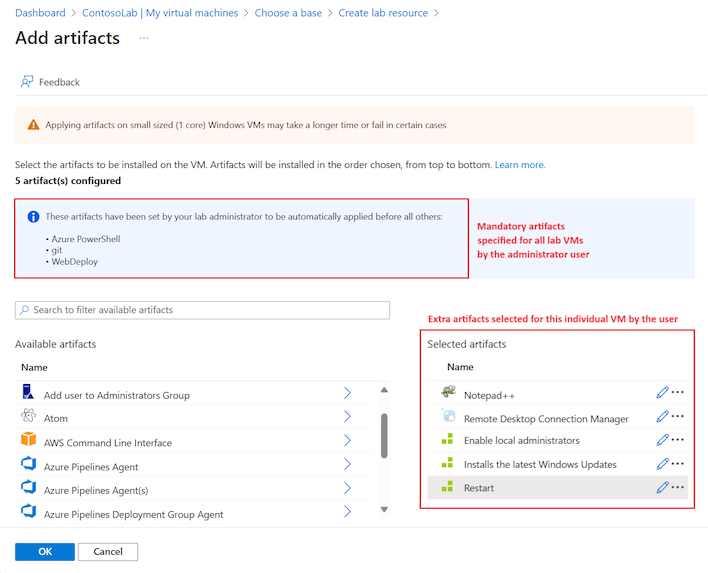Click the OK button
708x573 pixels.
pos(44,552)
